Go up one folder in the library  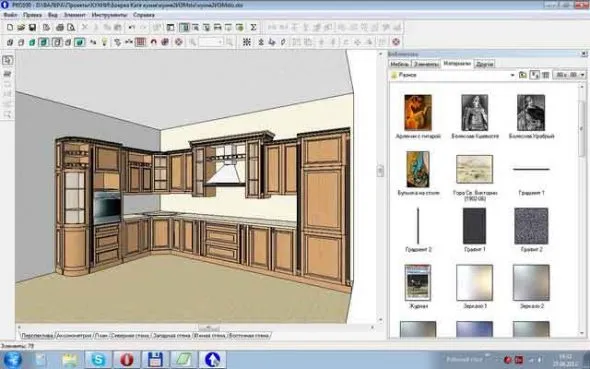[x=523, y=75]
